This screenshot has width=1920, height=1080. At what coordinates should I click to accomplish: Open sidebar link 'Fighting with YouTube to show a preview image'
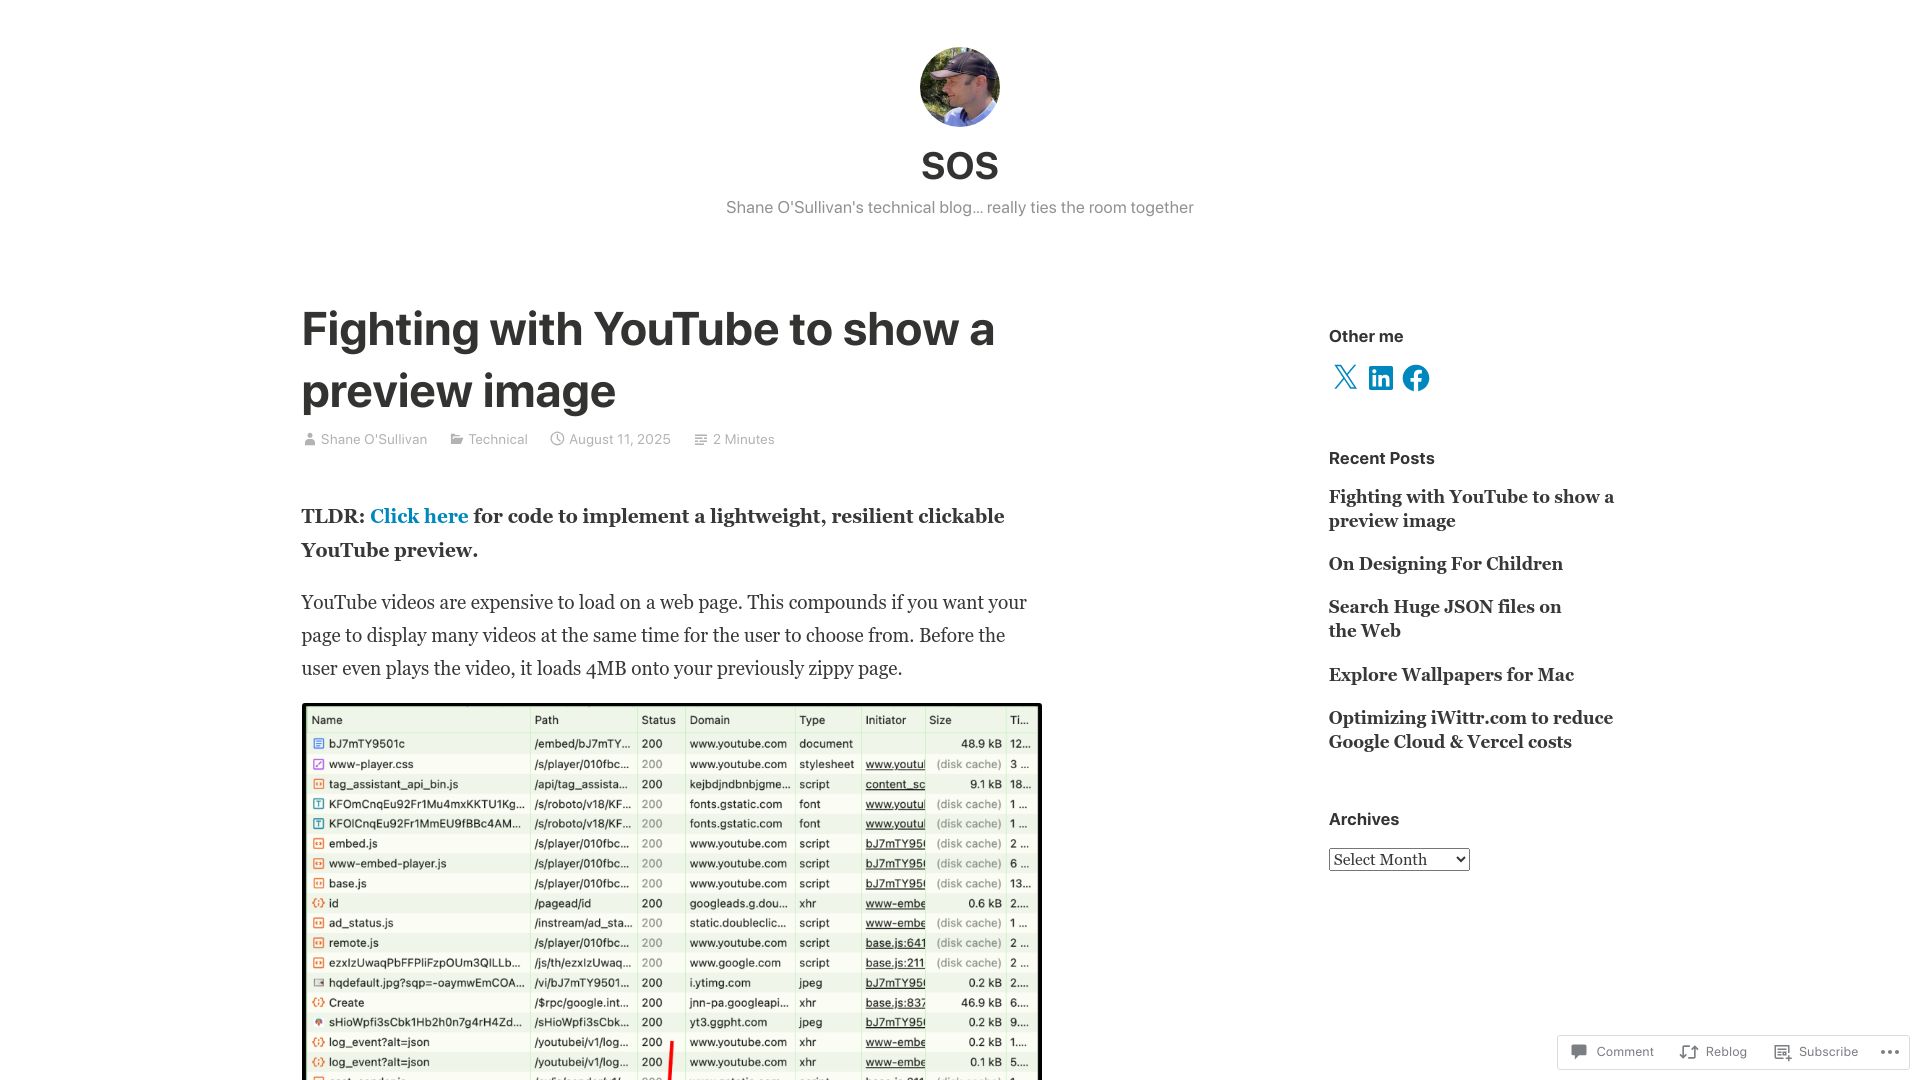coord(1471,509)
